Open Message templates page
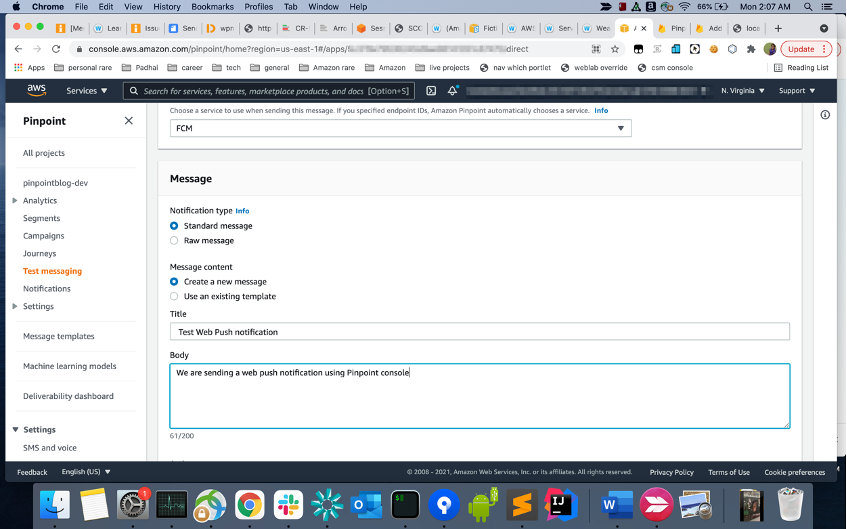This screenshot has width=847, height=529. 58,336
